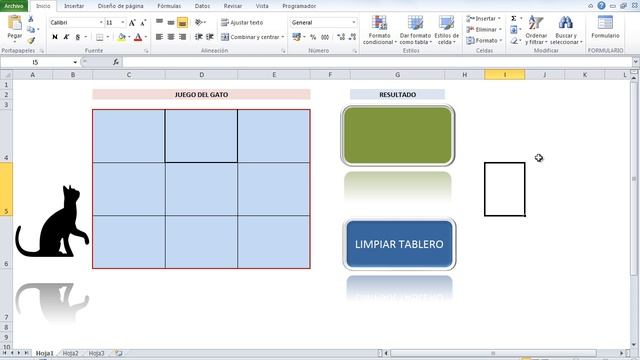The image size is (640, 360).
Task: Align cell text to middle
Action: pyautogui.click(x=171, y=22)
